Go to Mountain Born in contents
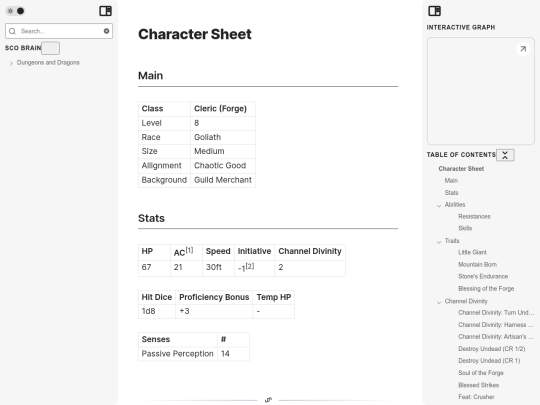Screen dimensions: 540x405 [477, 264]
